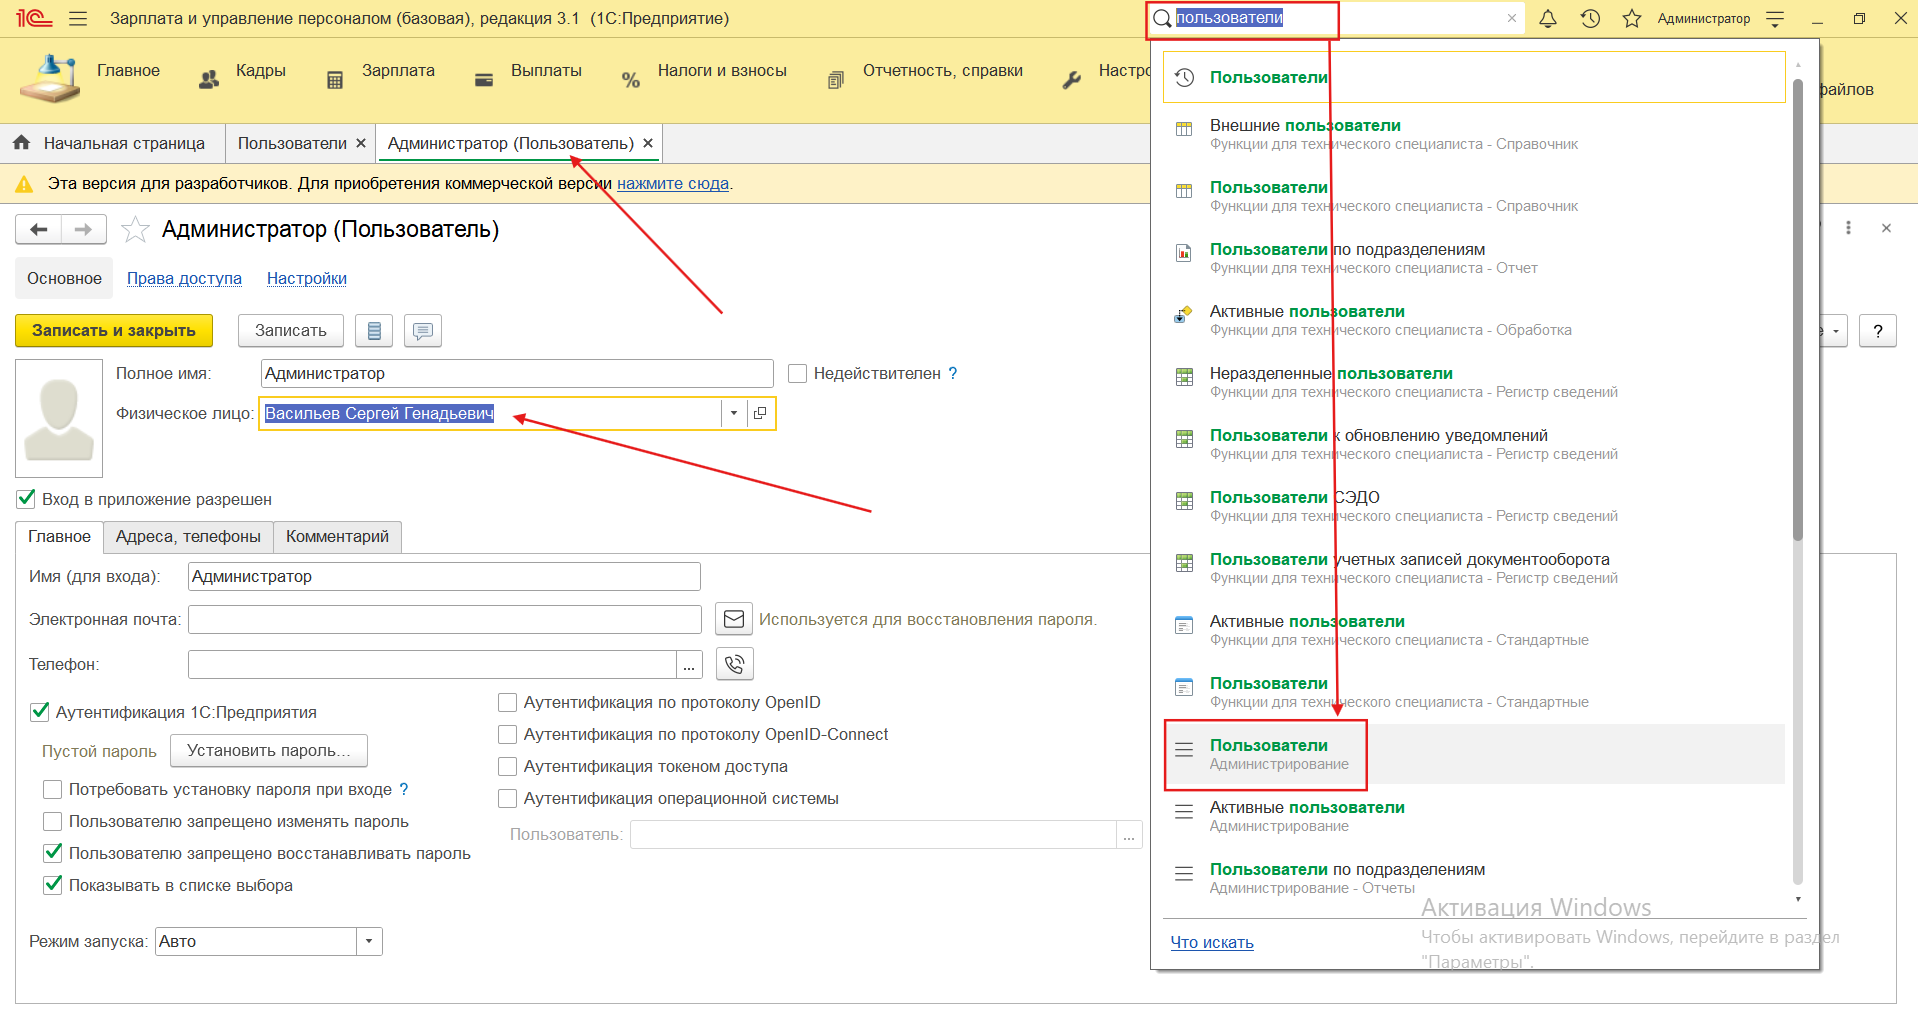This screenshot has width=1918, height=1013.
Task: Enable Аутентификация по протоколу OpenID
Action: 508,703
